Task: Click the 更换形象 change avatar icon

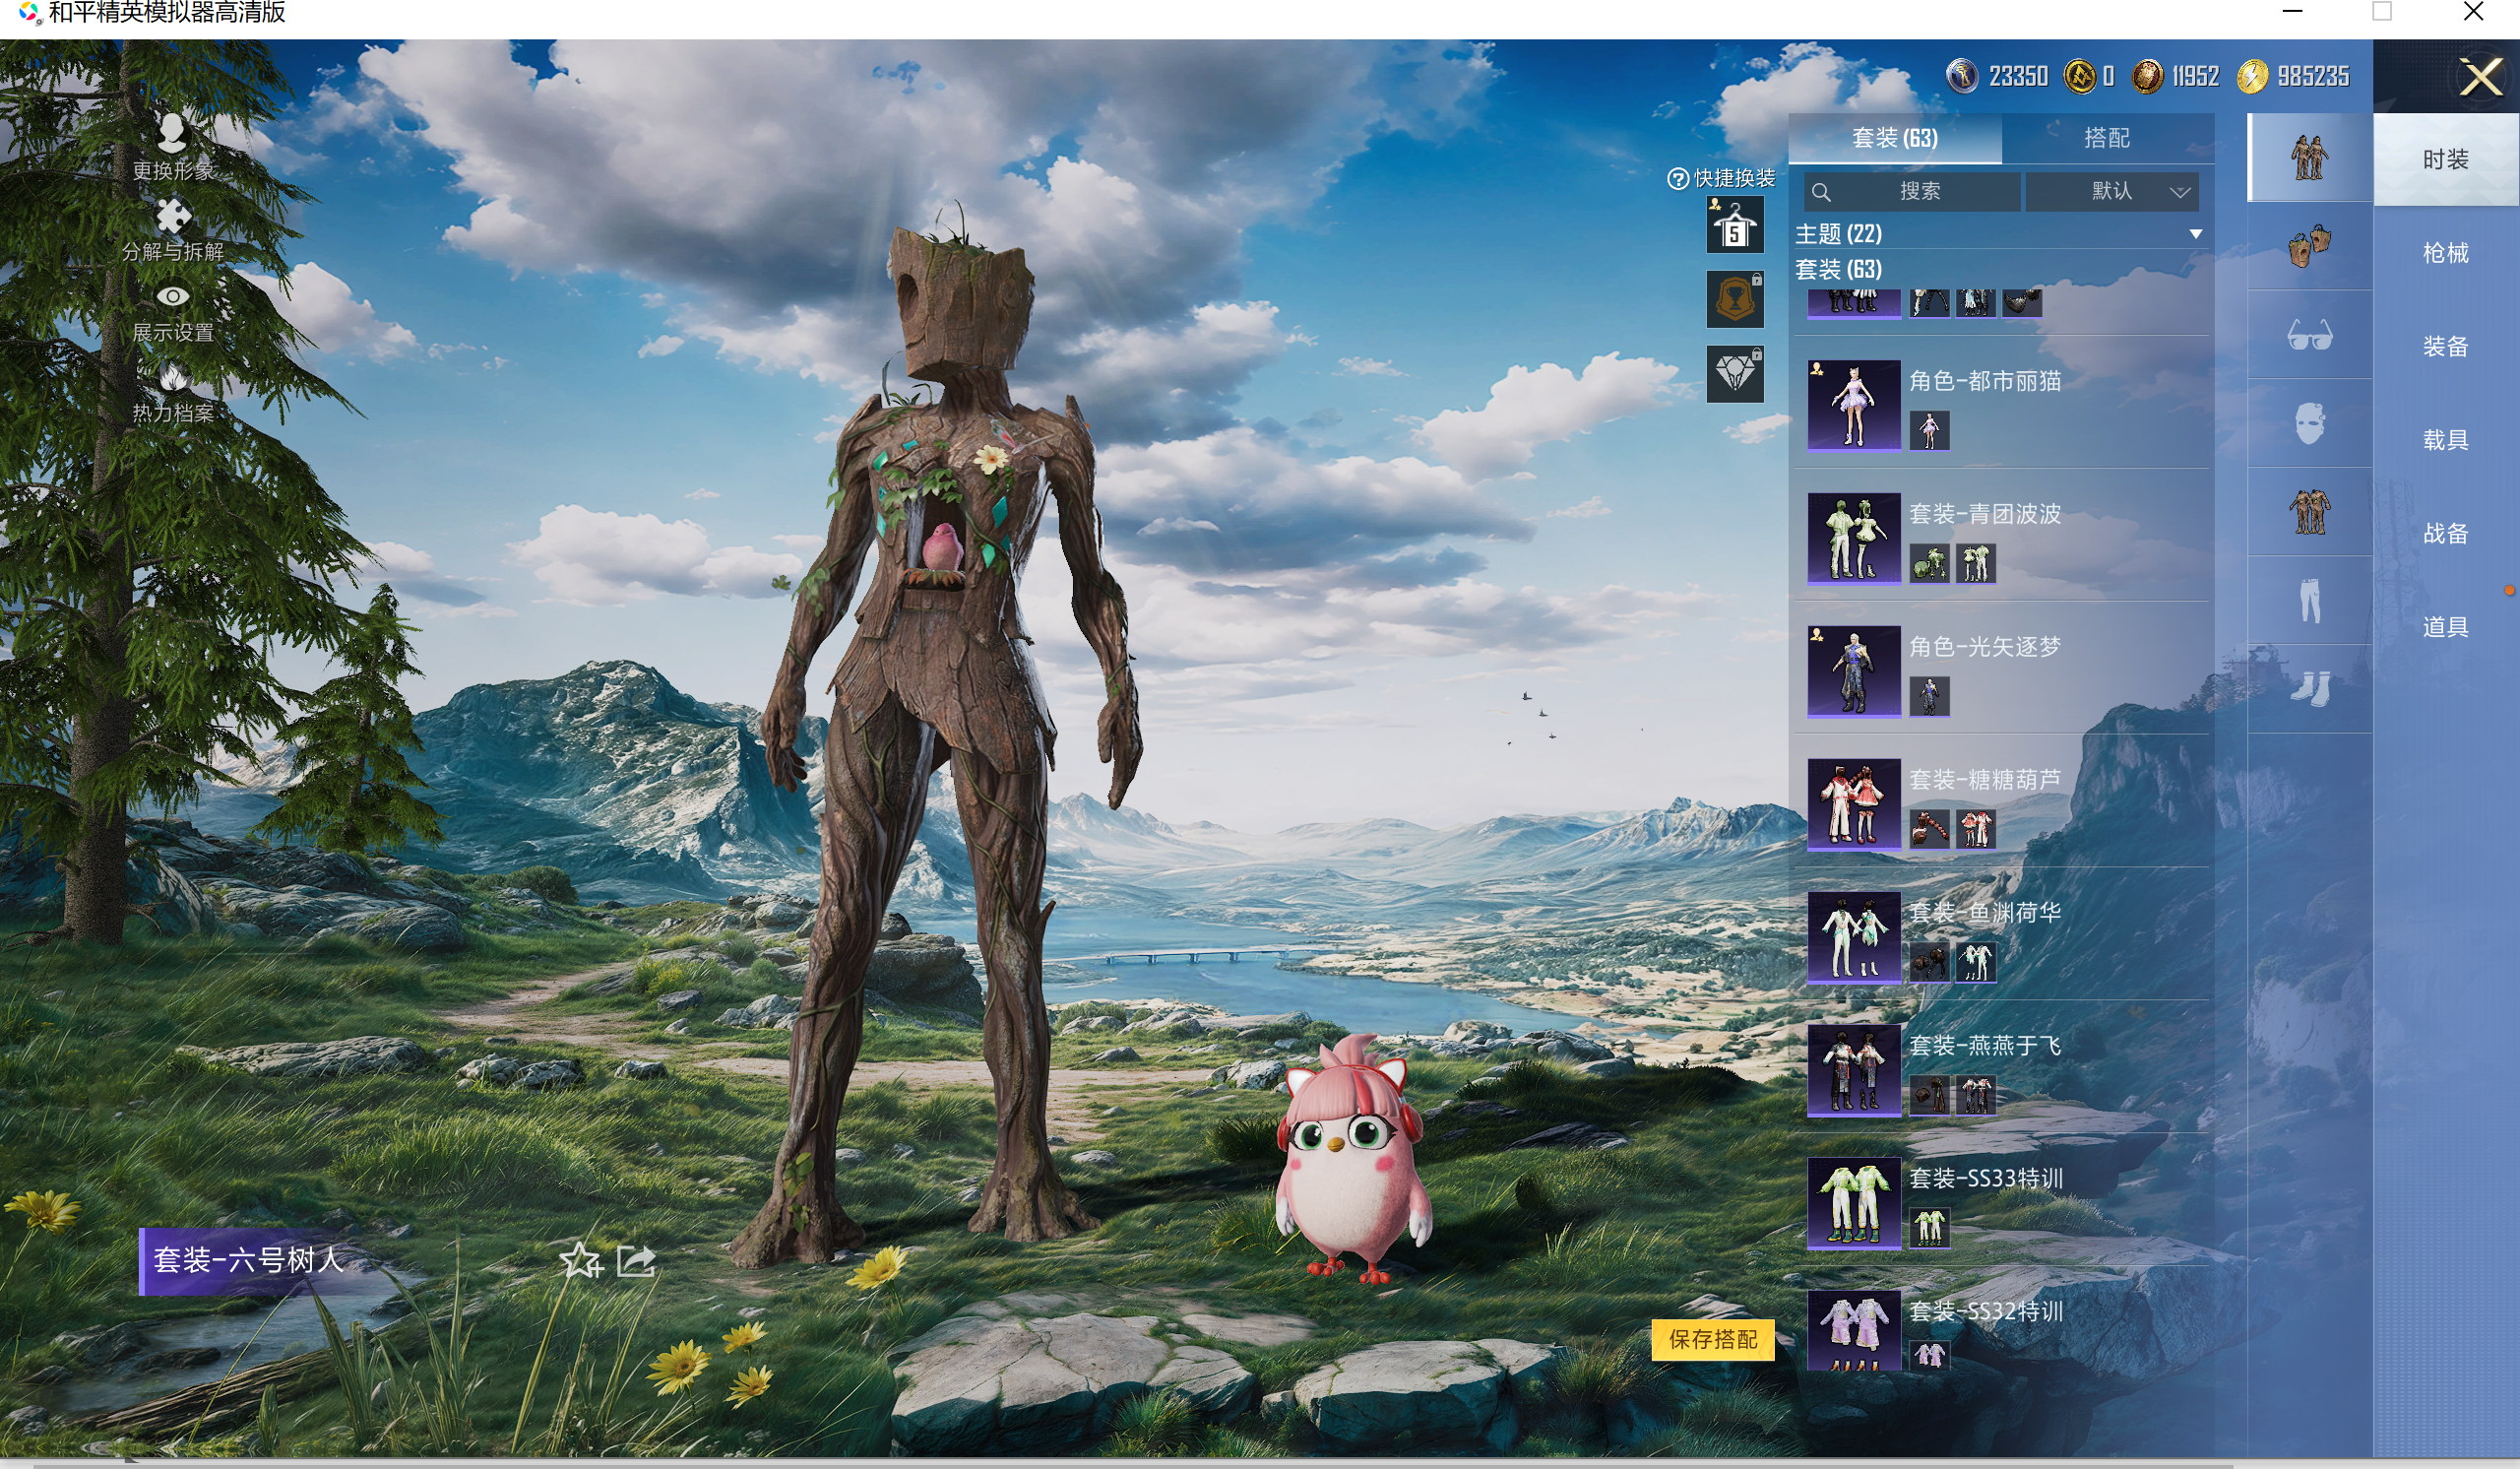Action: pos(172,133)
